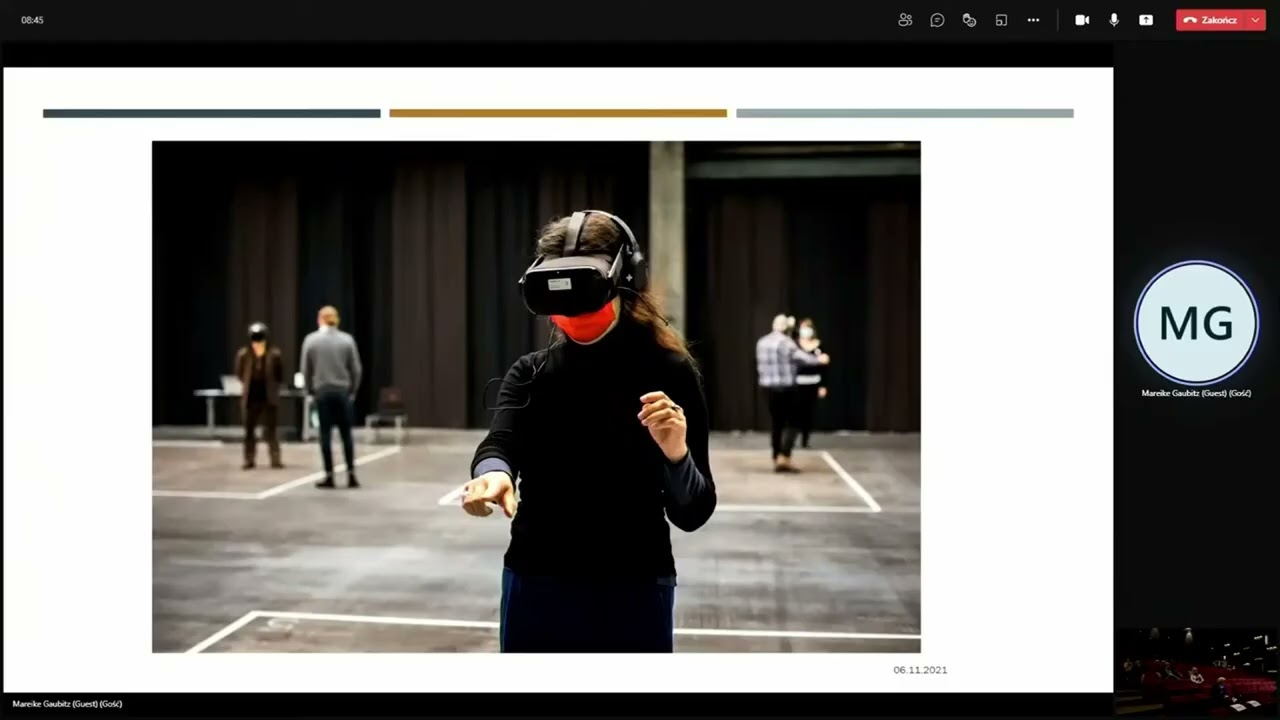Click the red Zakończ button

1210,20
